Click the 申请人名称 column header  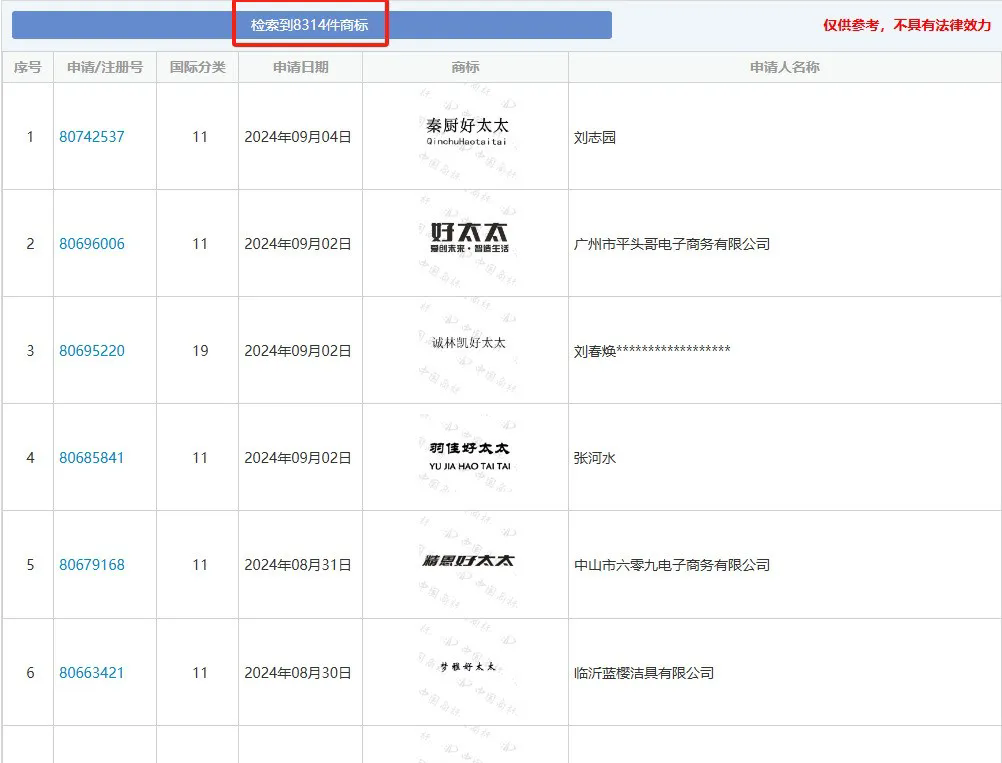(x=785, y=67)
